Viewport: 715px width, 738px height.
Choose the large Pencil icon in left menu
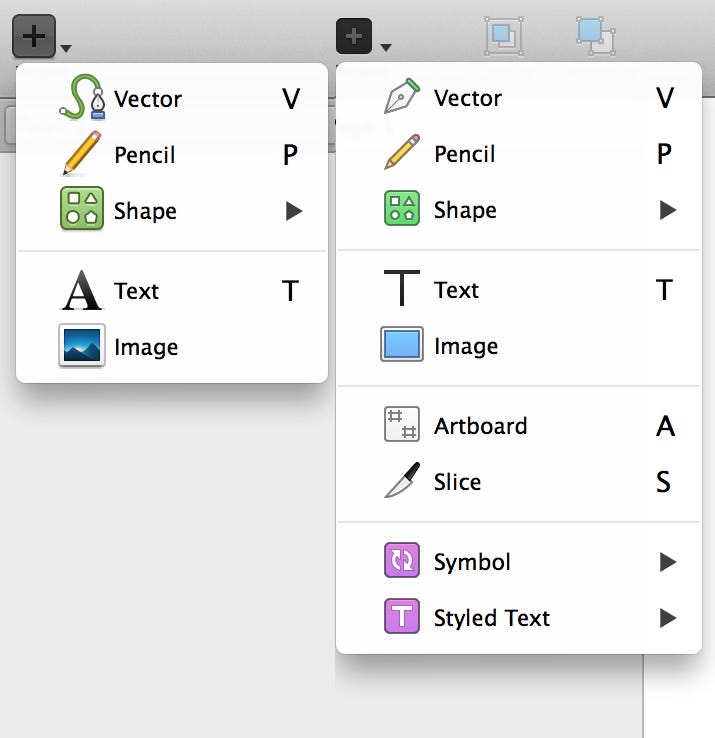pos(82,153)
